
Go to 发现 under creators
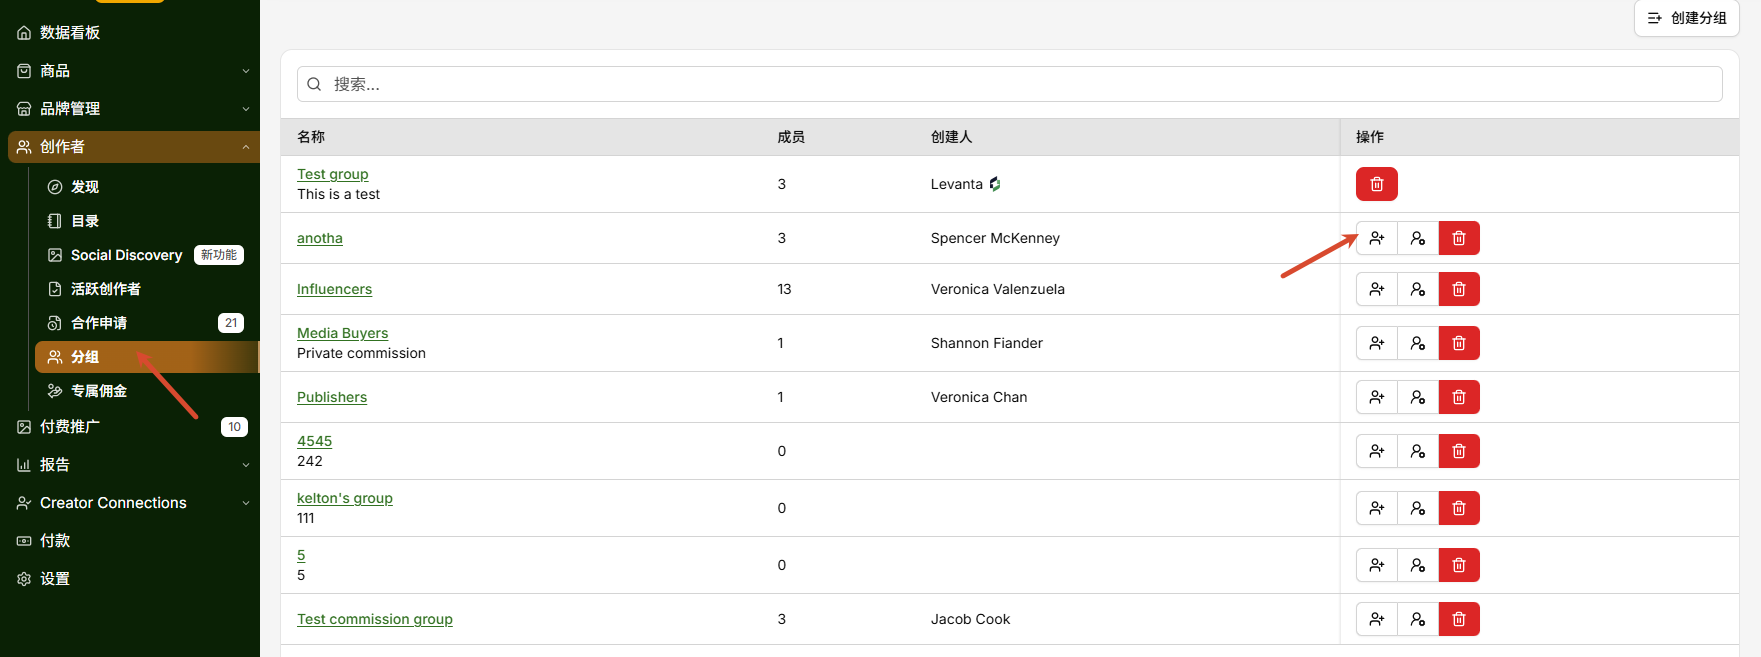146,187
